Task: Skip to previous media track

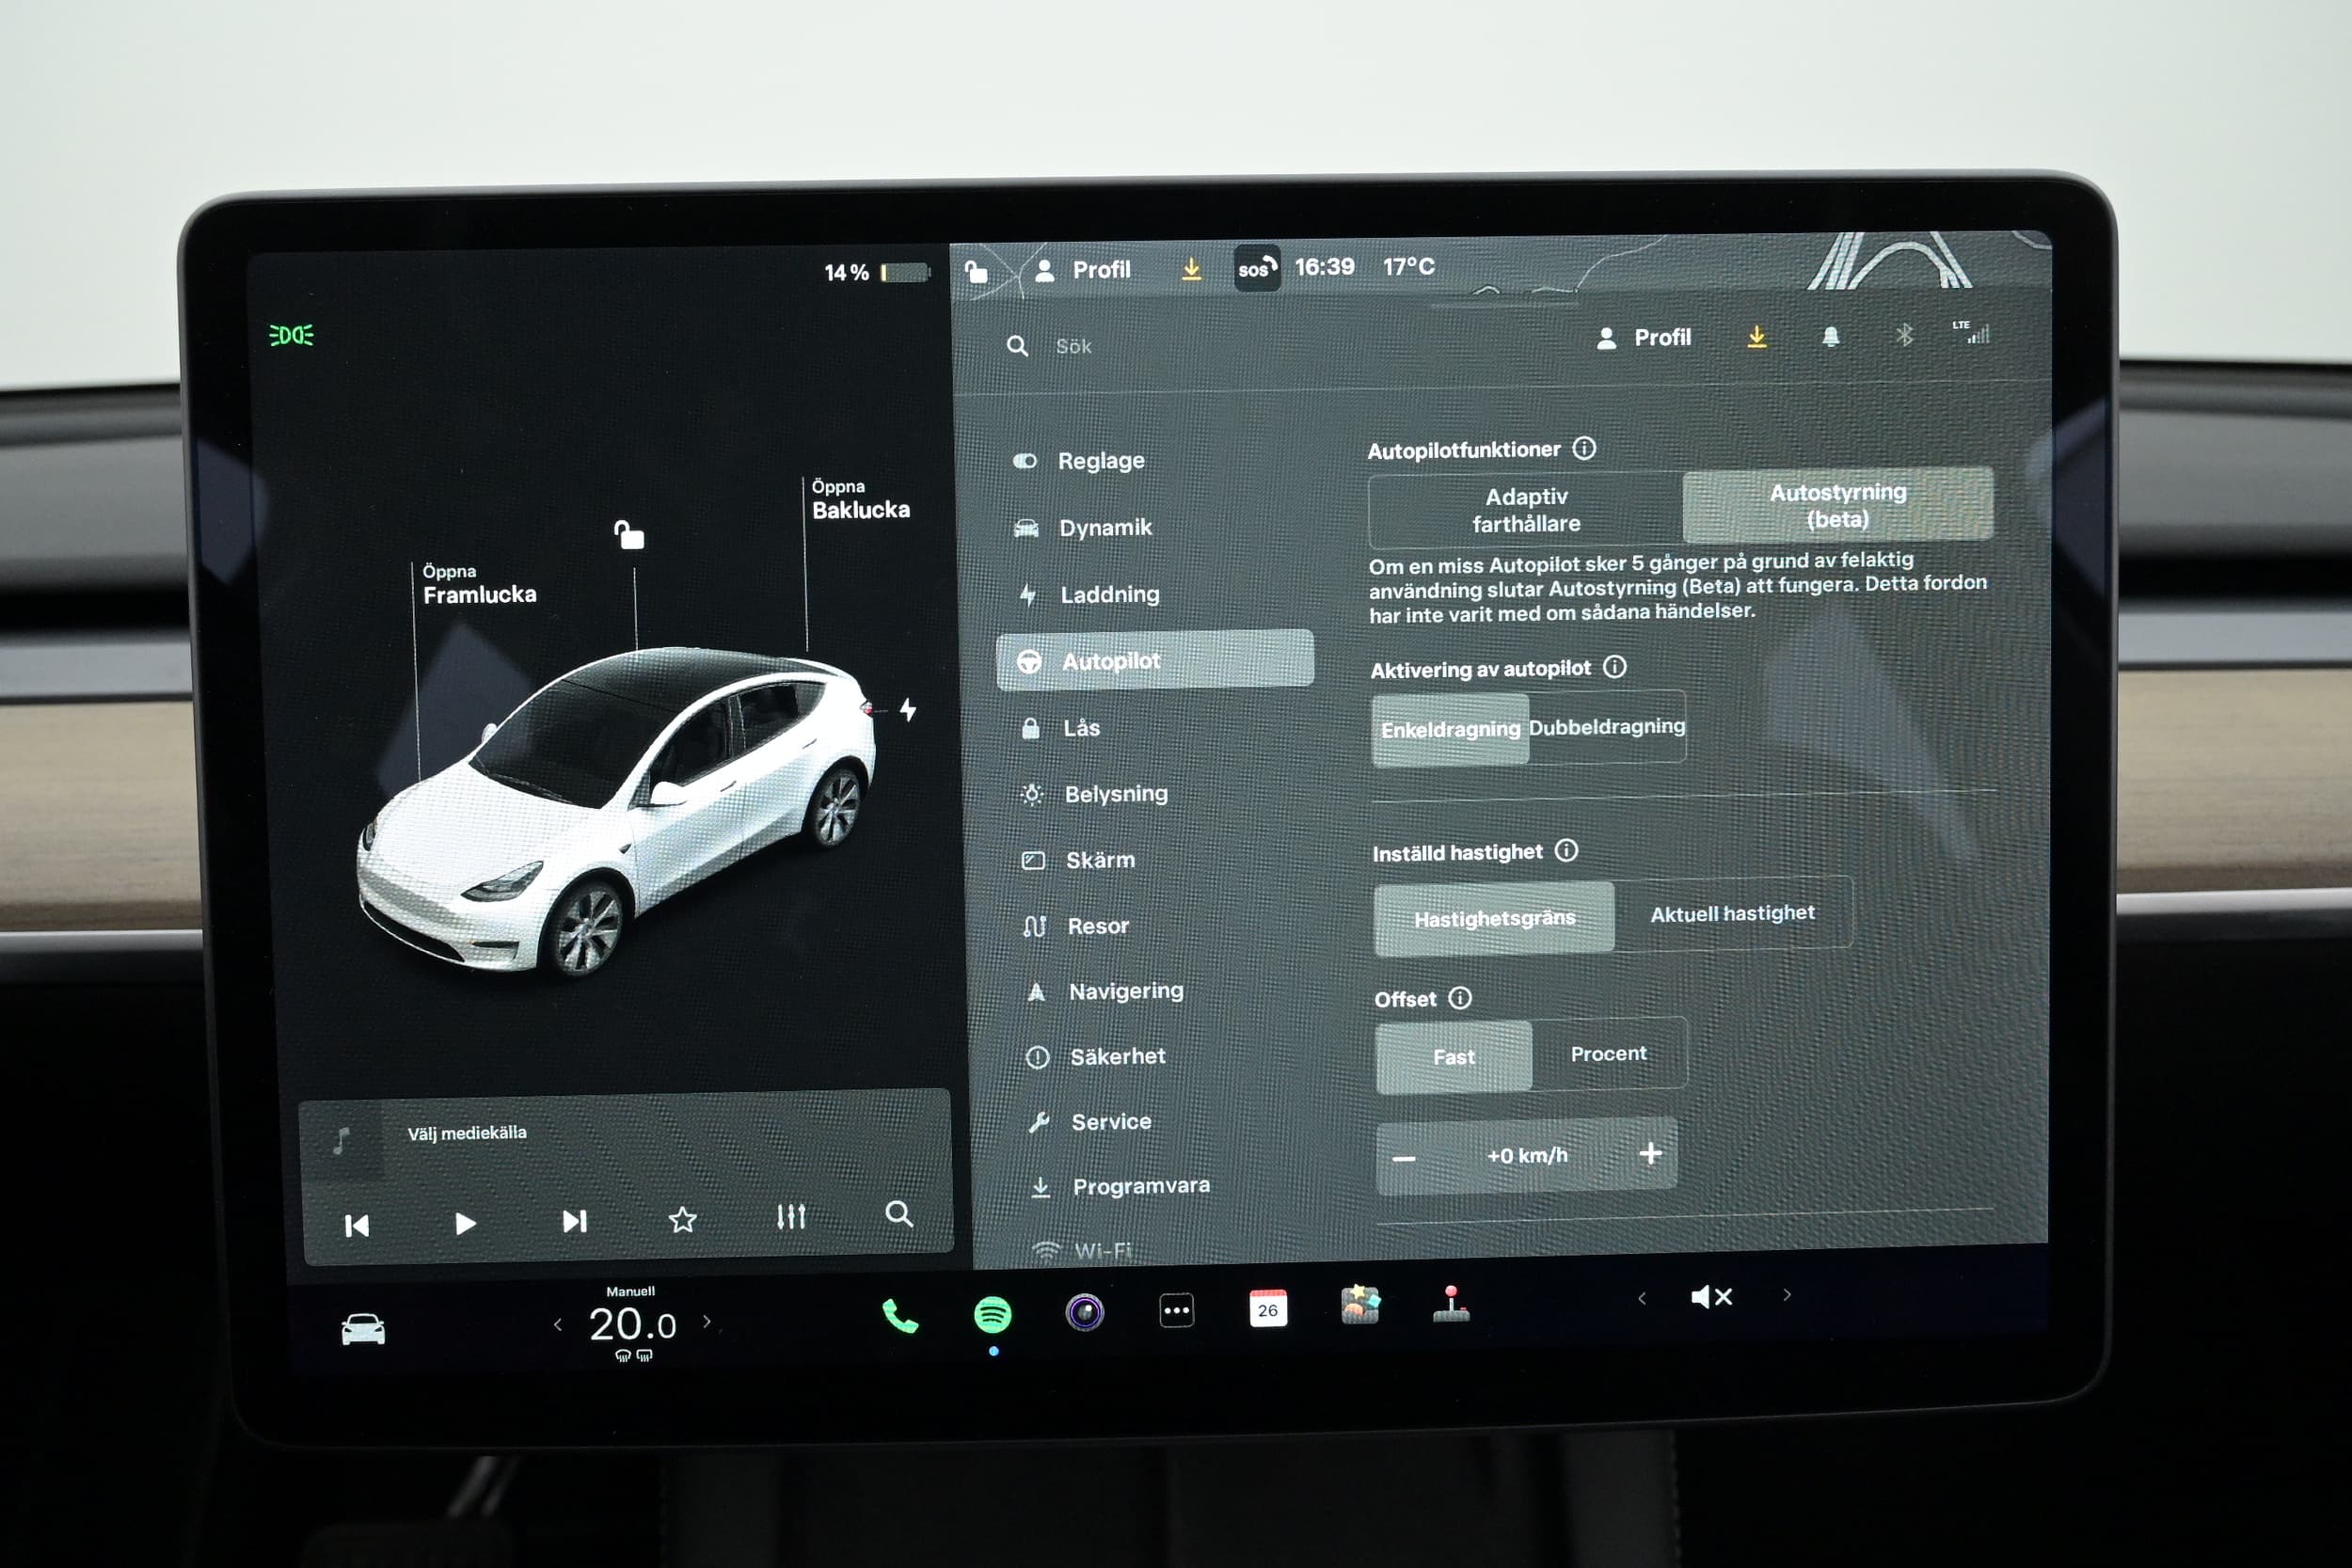Action: point(357,1226)
